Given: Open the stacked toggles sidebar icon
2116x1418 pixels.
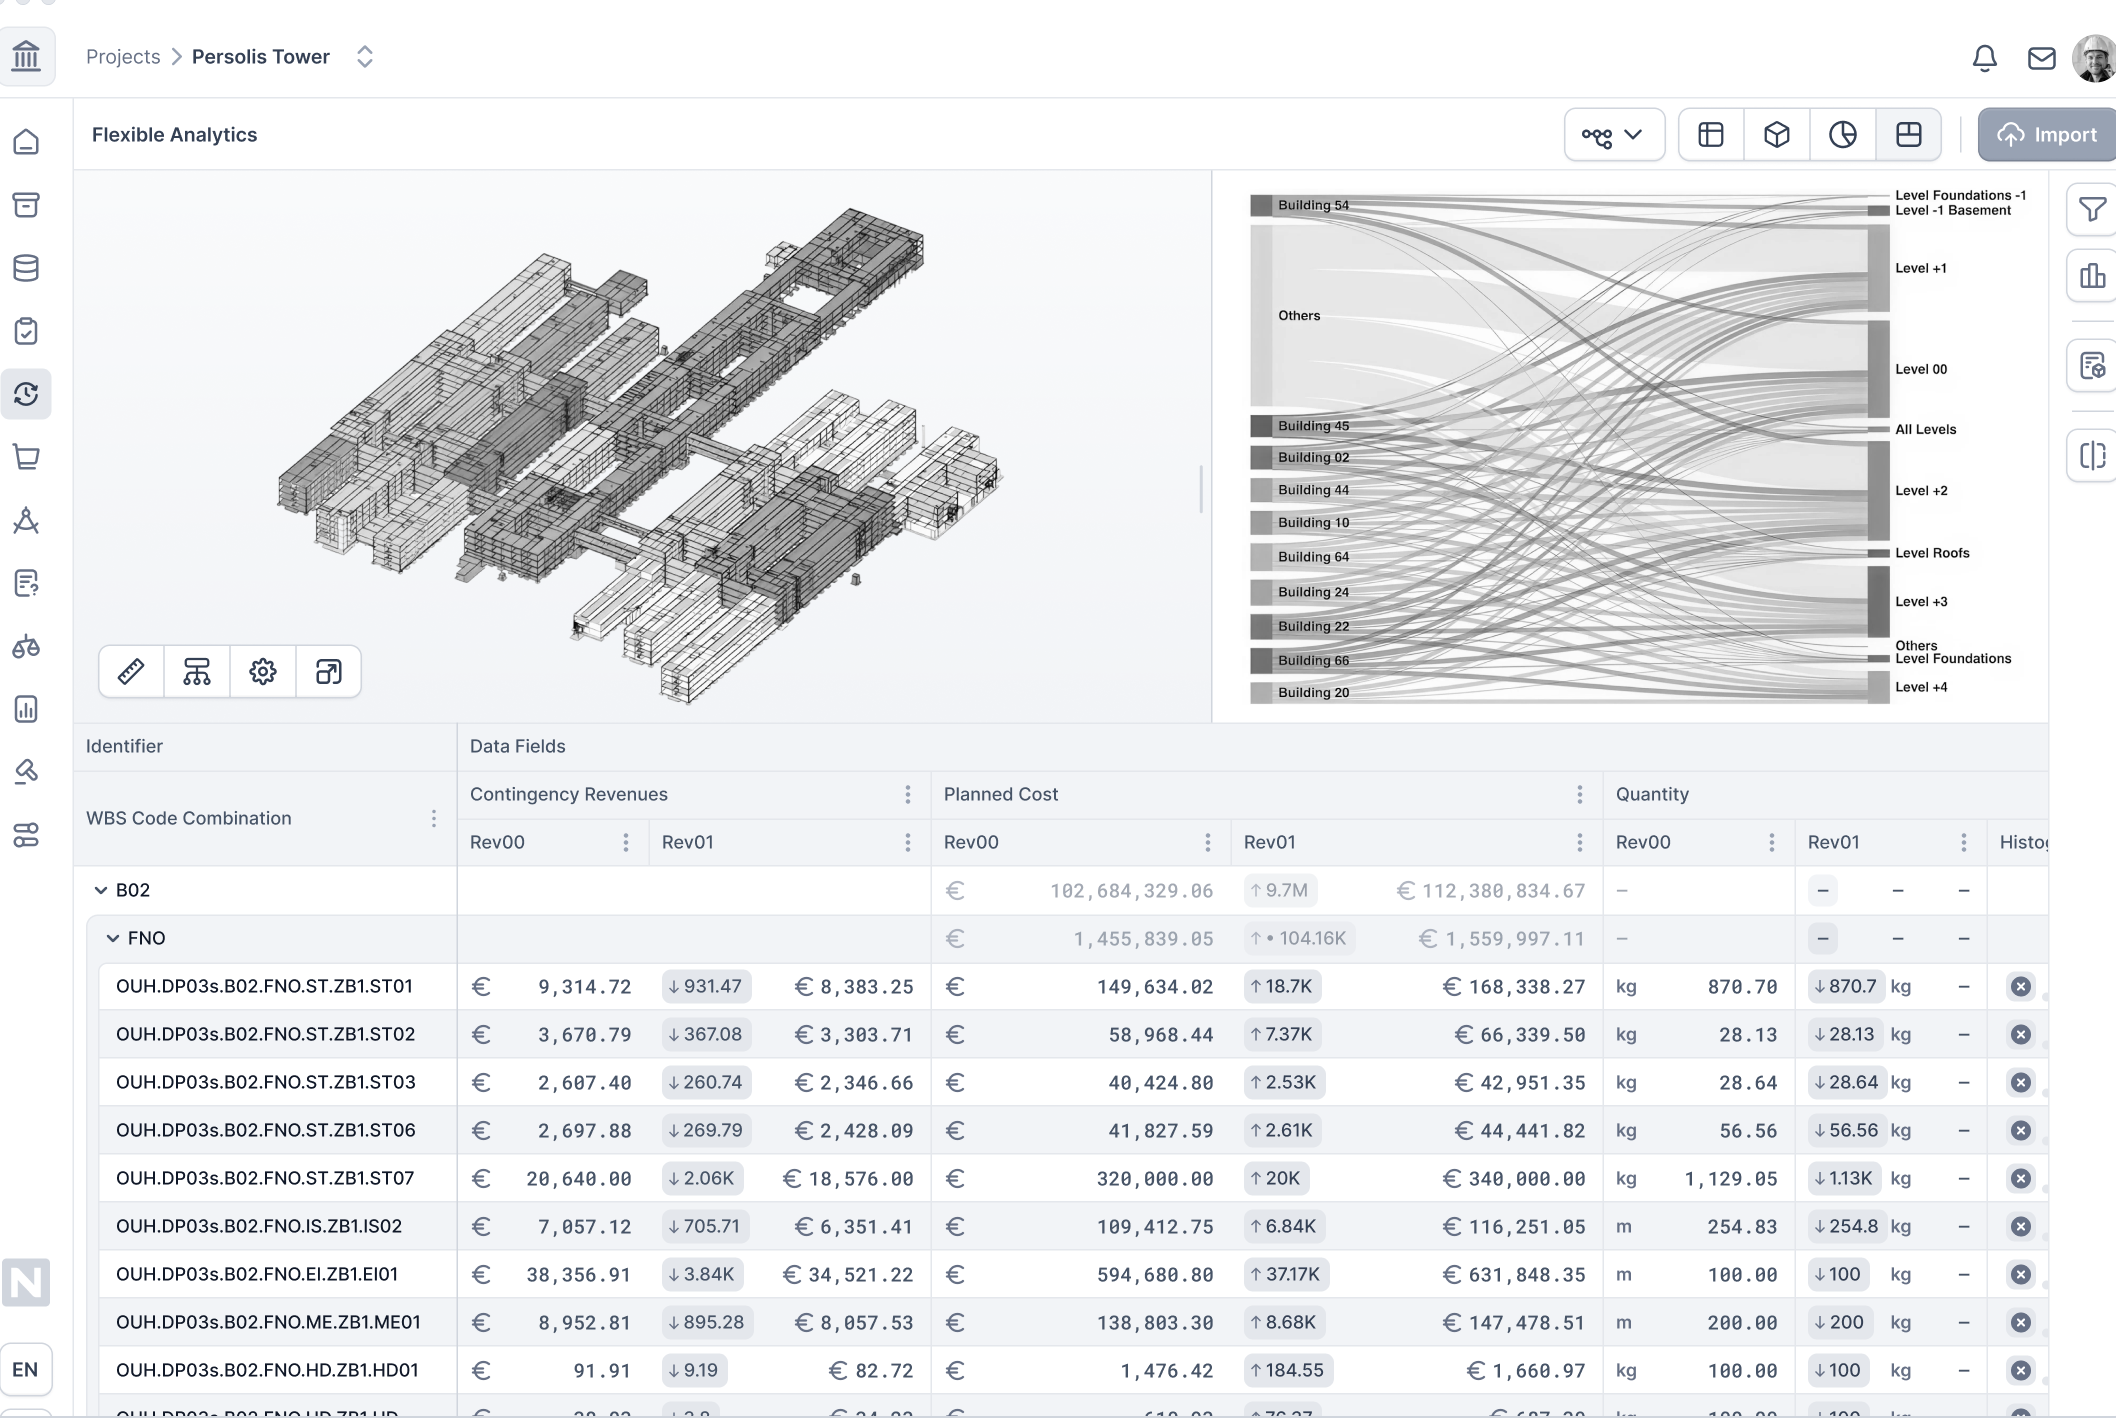Looking at the screenshot, I should pyautogui.click(x=26, y=835).
